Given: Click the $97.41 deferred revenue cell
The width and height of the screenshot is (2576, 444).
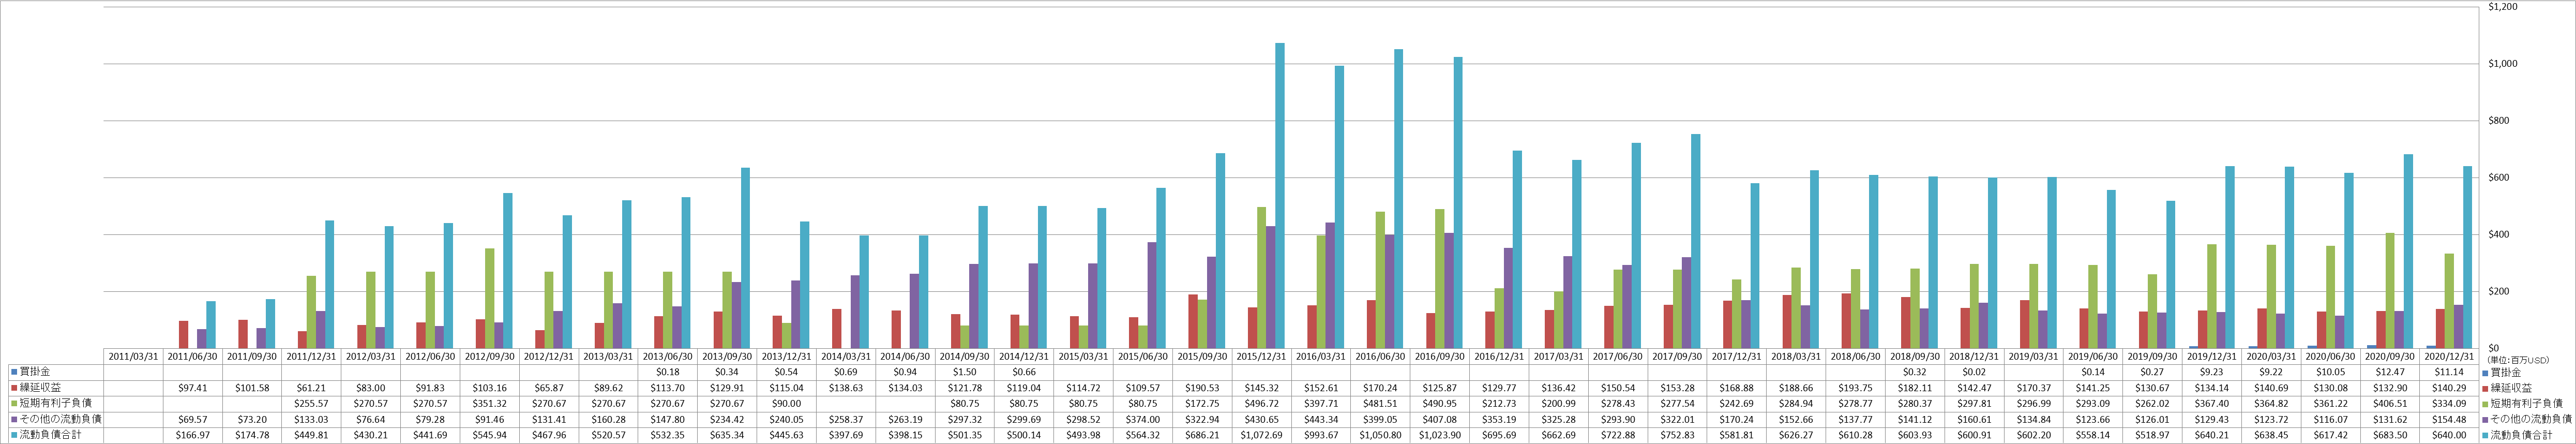Looking at the screenshot, I should (192, 387).
